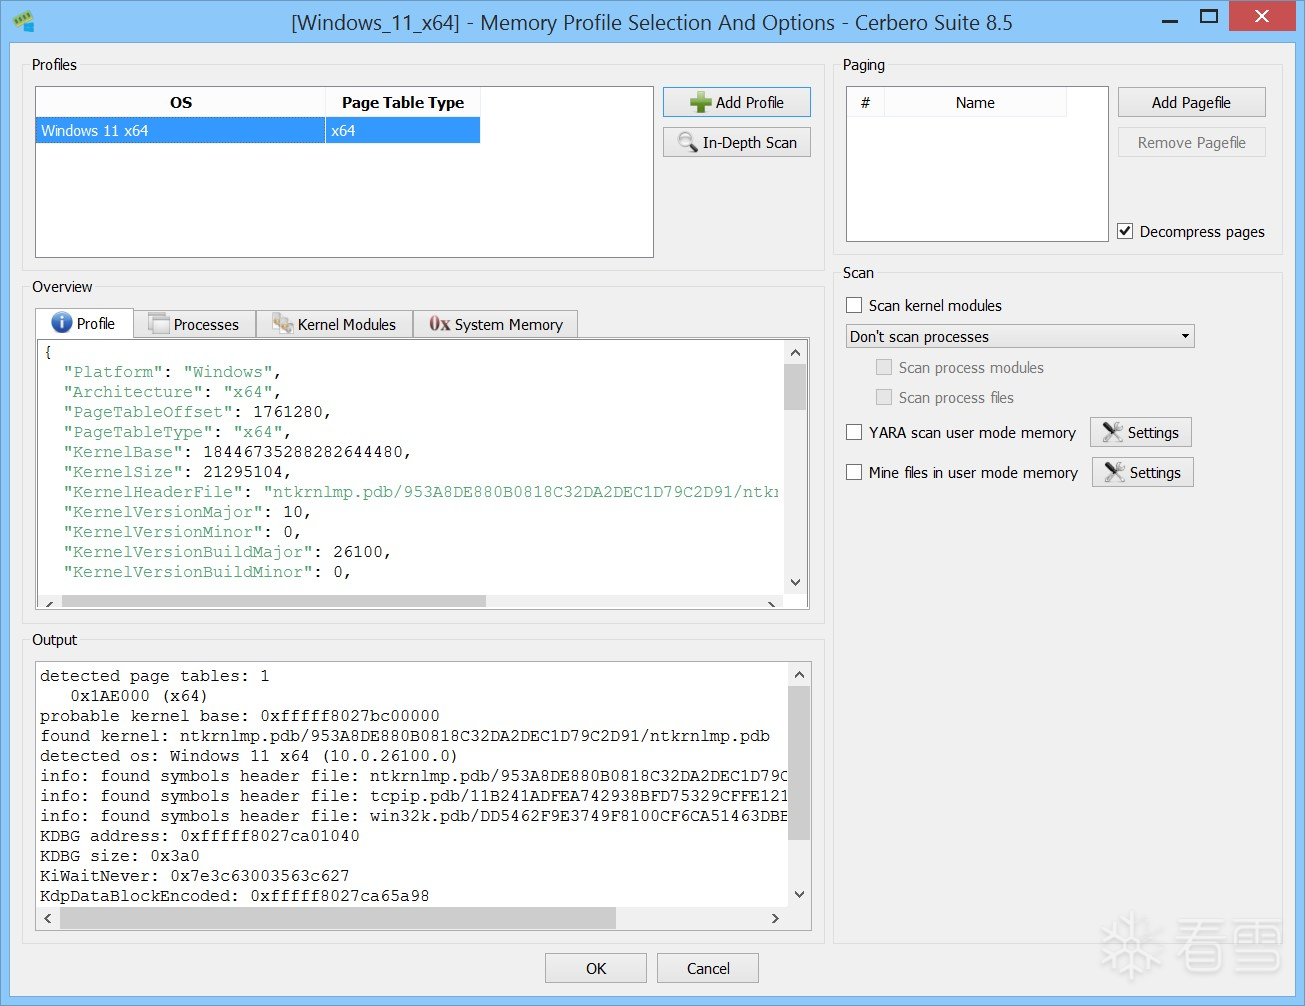
Task: Toggle the Decompress pages checkbox
Action: click(x=1125, y=231)
